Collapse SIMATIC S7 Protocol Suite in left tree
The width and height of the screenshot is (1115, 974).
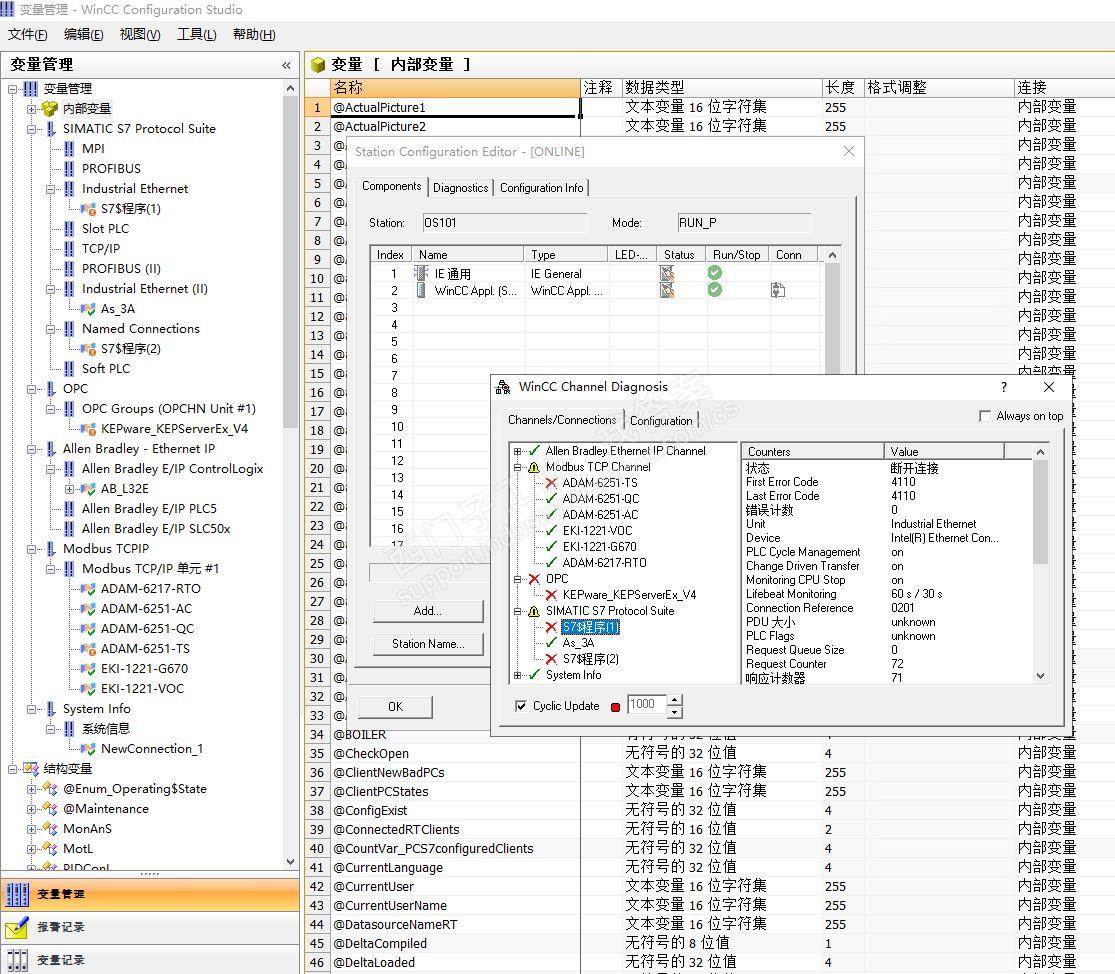[x=31, y=129]
